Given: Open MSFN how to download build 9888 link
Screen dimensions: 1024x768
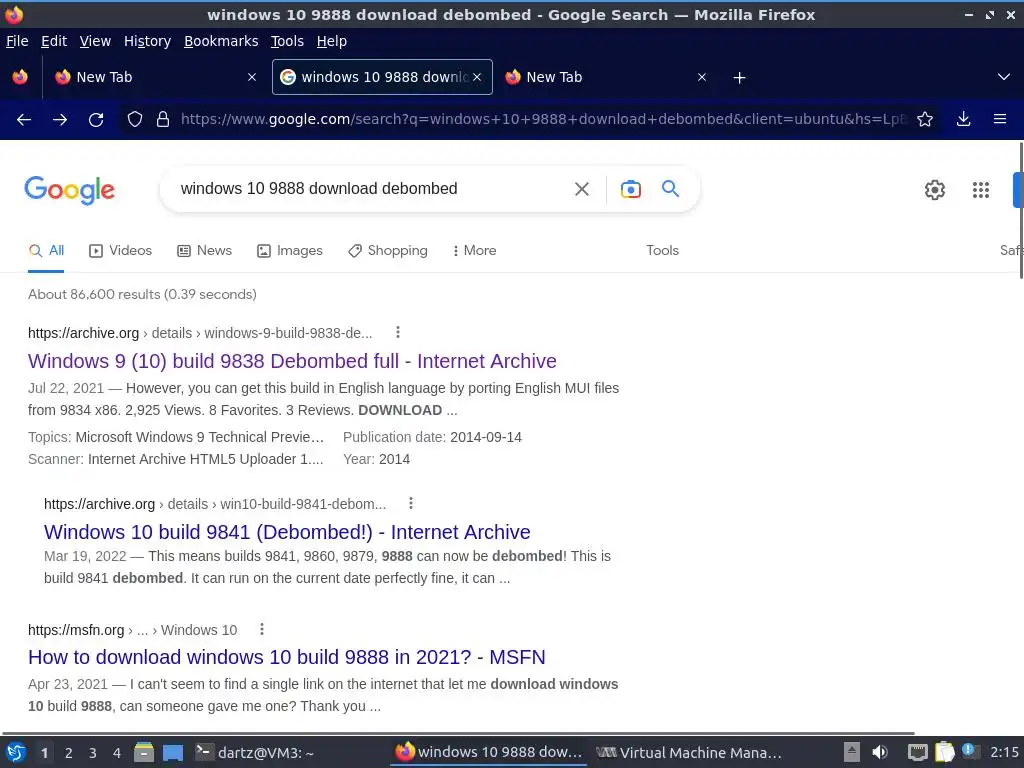Looking at the screenshot, I should pyautogui.click(x=287, y=657).
